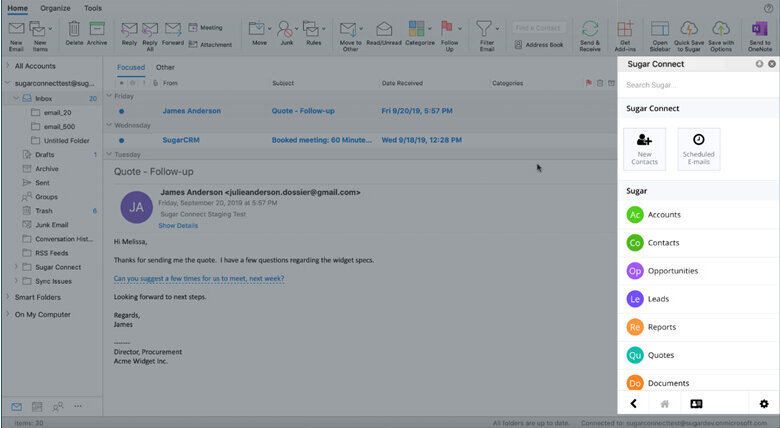Select the Other inbox tab
This screenshot has width=780, height=428.
click(x=165, y=67)
